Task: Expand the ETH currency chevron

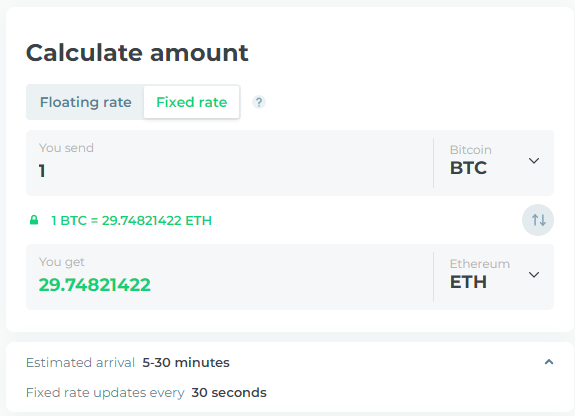Action: point(534,275)
